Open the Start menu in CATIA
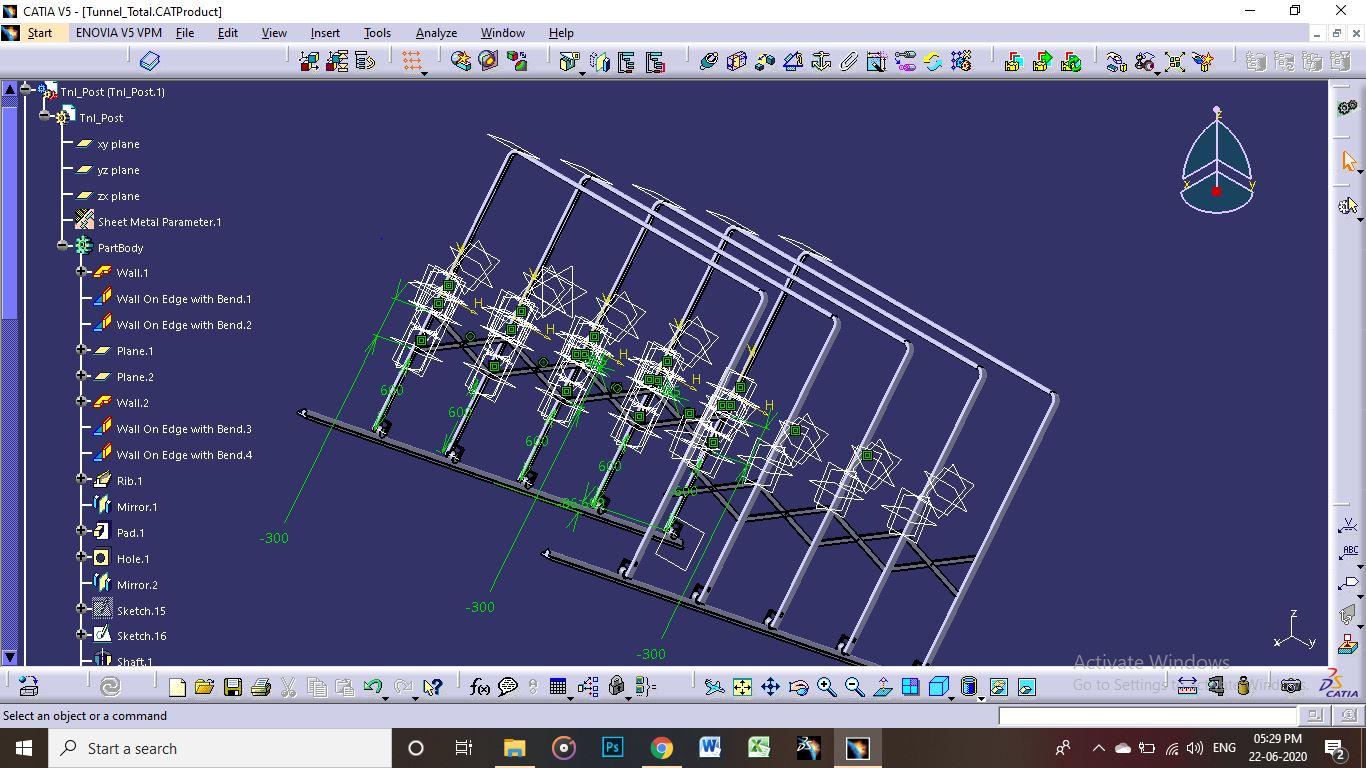The image size is (1366, 768). pos(40,33)
